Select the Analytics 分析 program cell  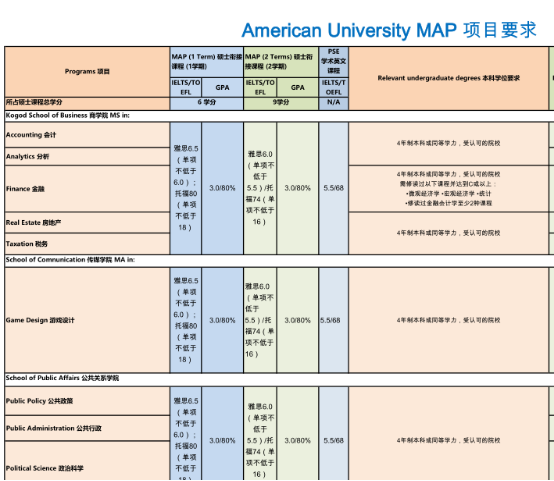coord(87,157)
